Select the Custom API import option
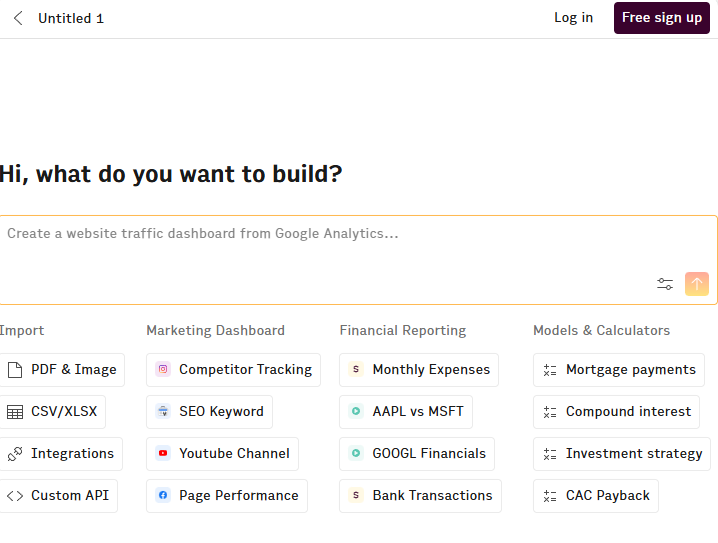The height and width of the screenshot is (543, 718). coord(59,496)
